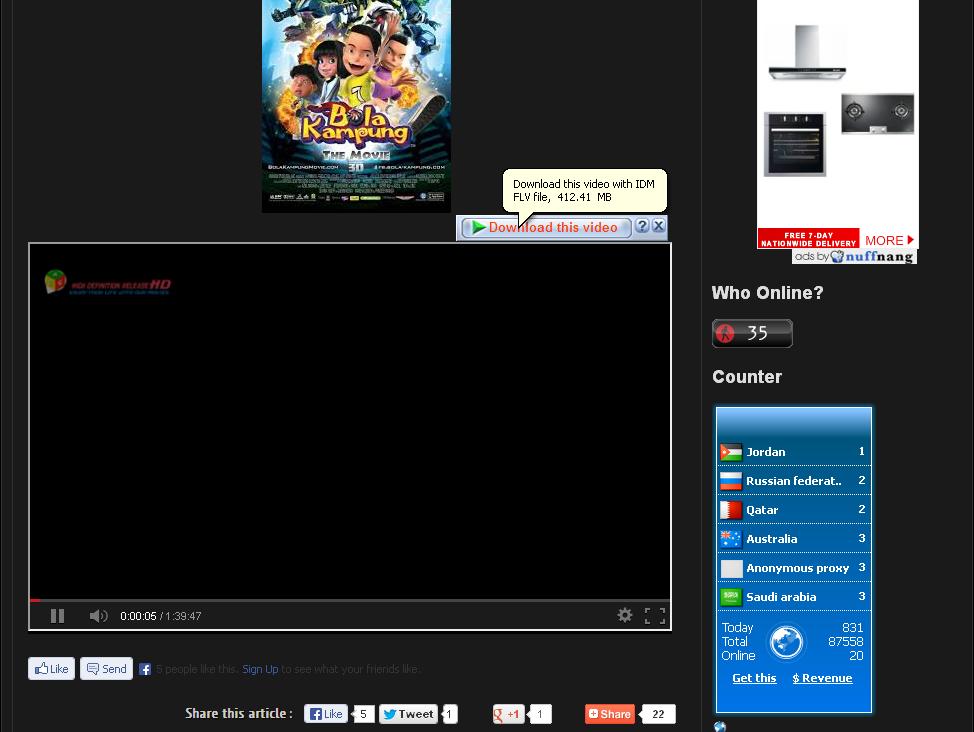
Task: Click the Jordan flag icon
Action: pos(731,452)
